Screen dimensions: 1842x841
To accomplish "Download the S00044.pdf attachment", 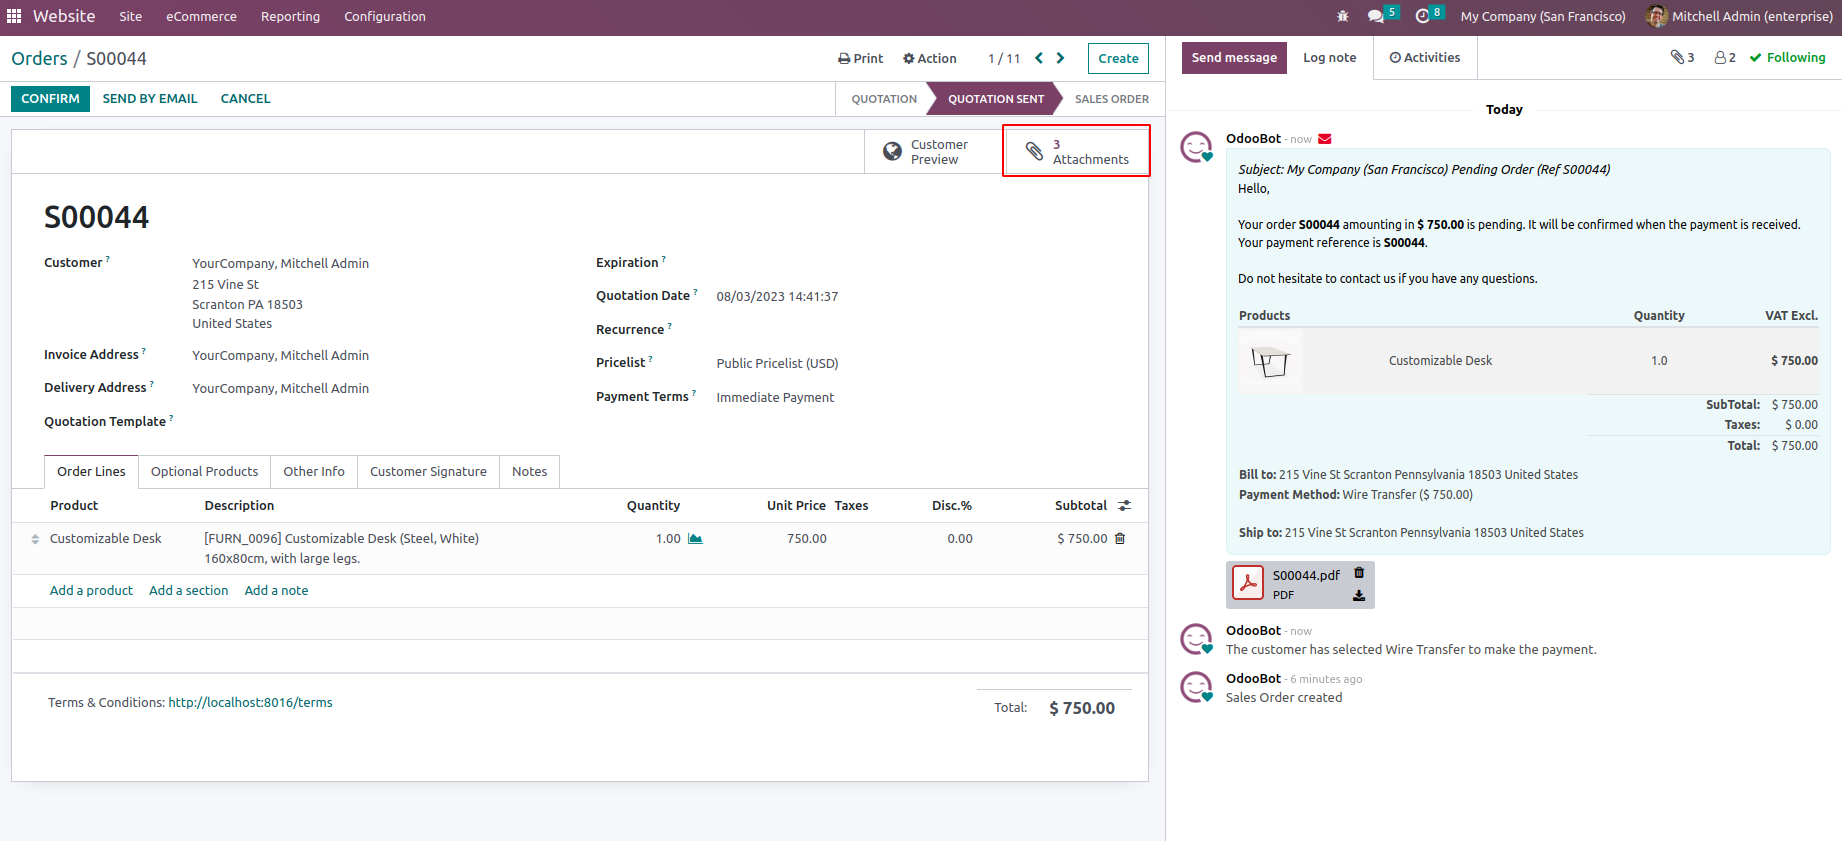I will pos(1359,595).
